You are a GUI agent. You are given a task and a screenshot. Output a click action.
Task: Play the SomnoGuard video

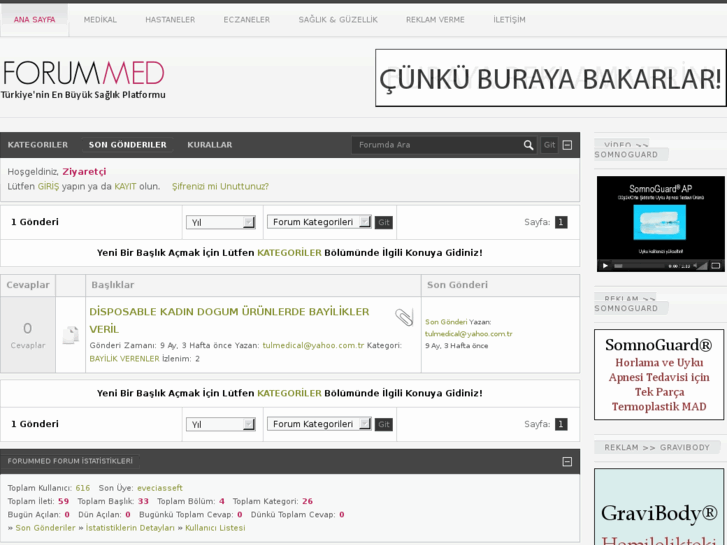[x=605, y=266]
